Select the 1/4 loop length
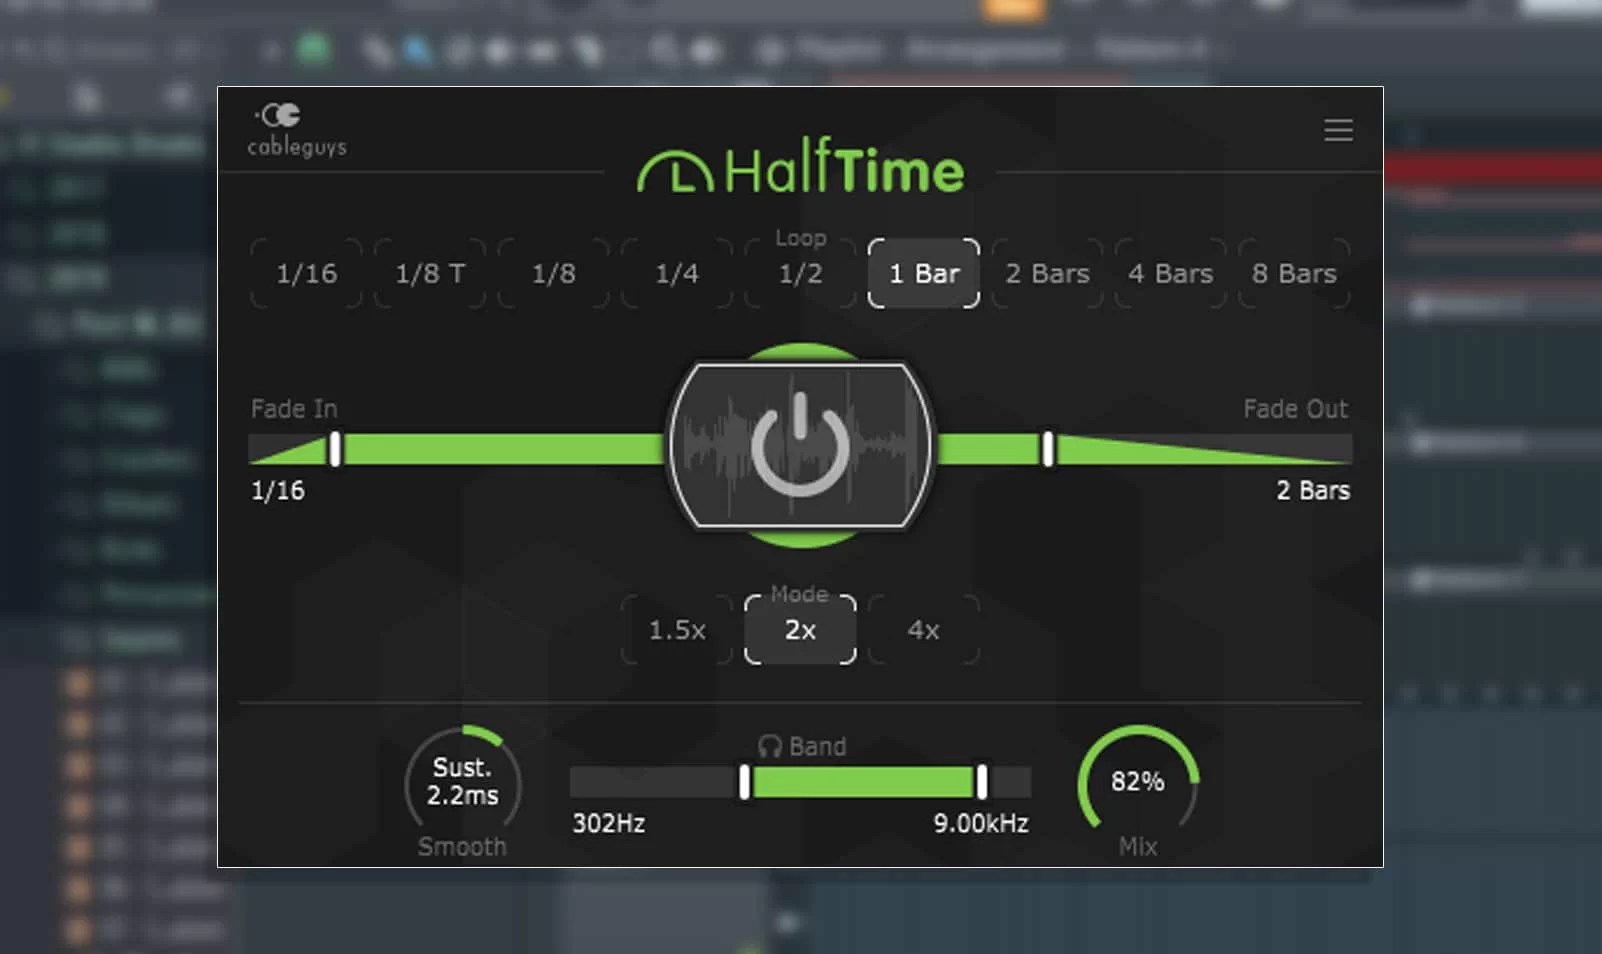 point(676,273)
